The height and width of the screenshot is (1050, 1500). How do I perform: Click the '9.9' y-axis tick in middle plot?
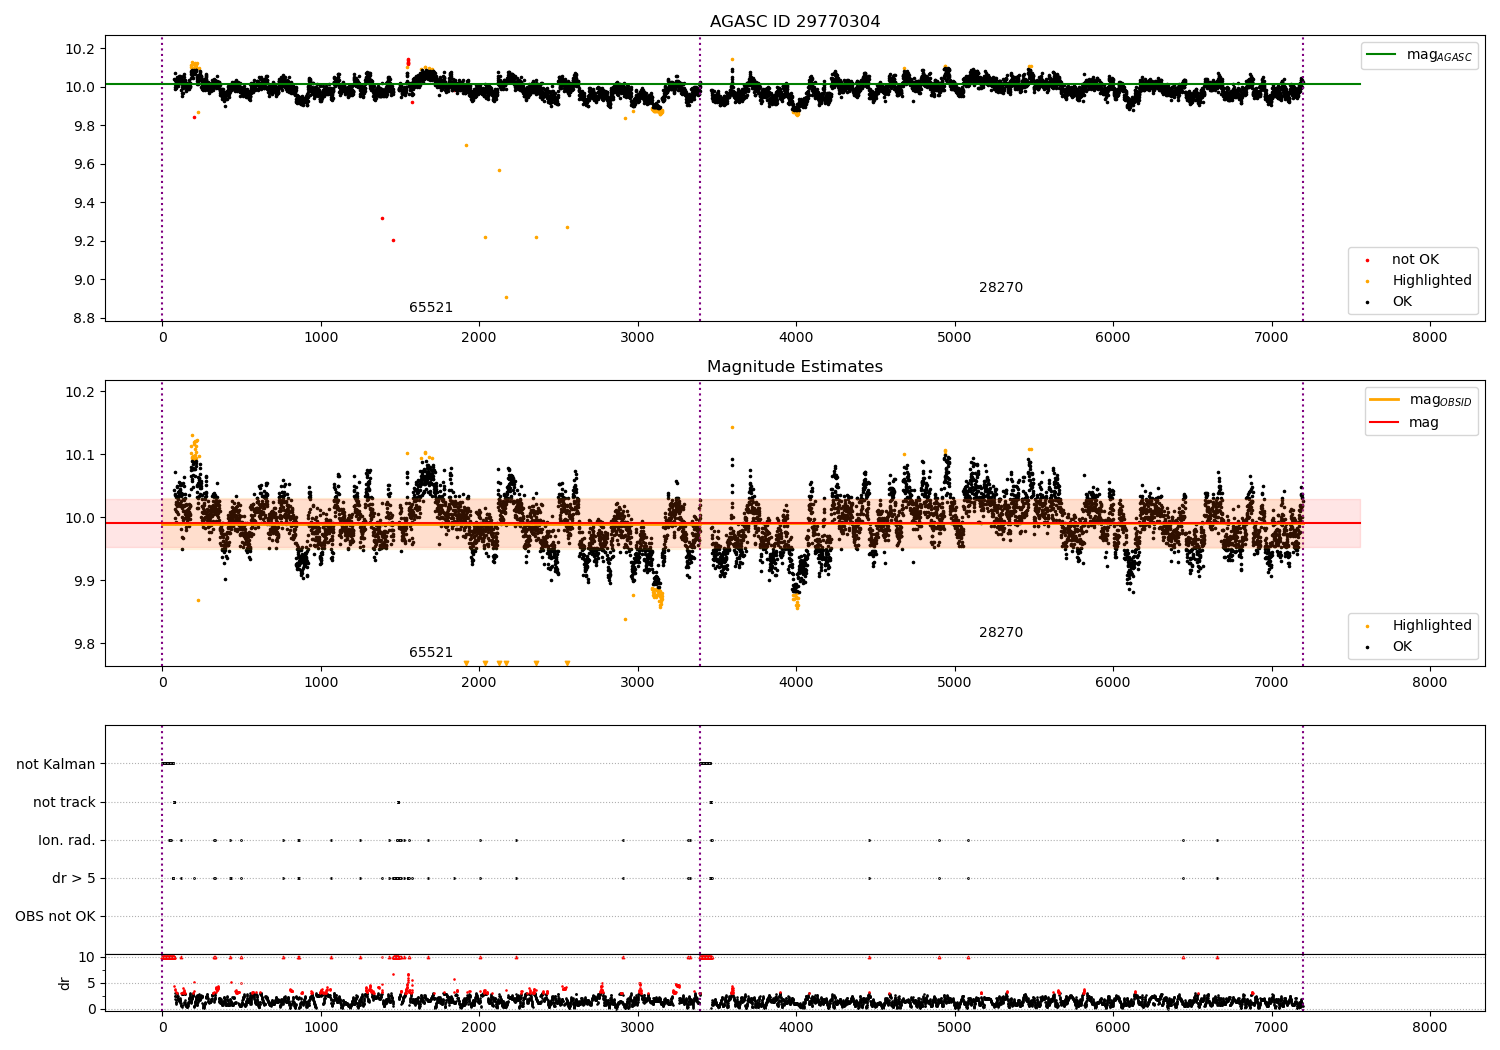pyautogui.click(x=82, y=581)
